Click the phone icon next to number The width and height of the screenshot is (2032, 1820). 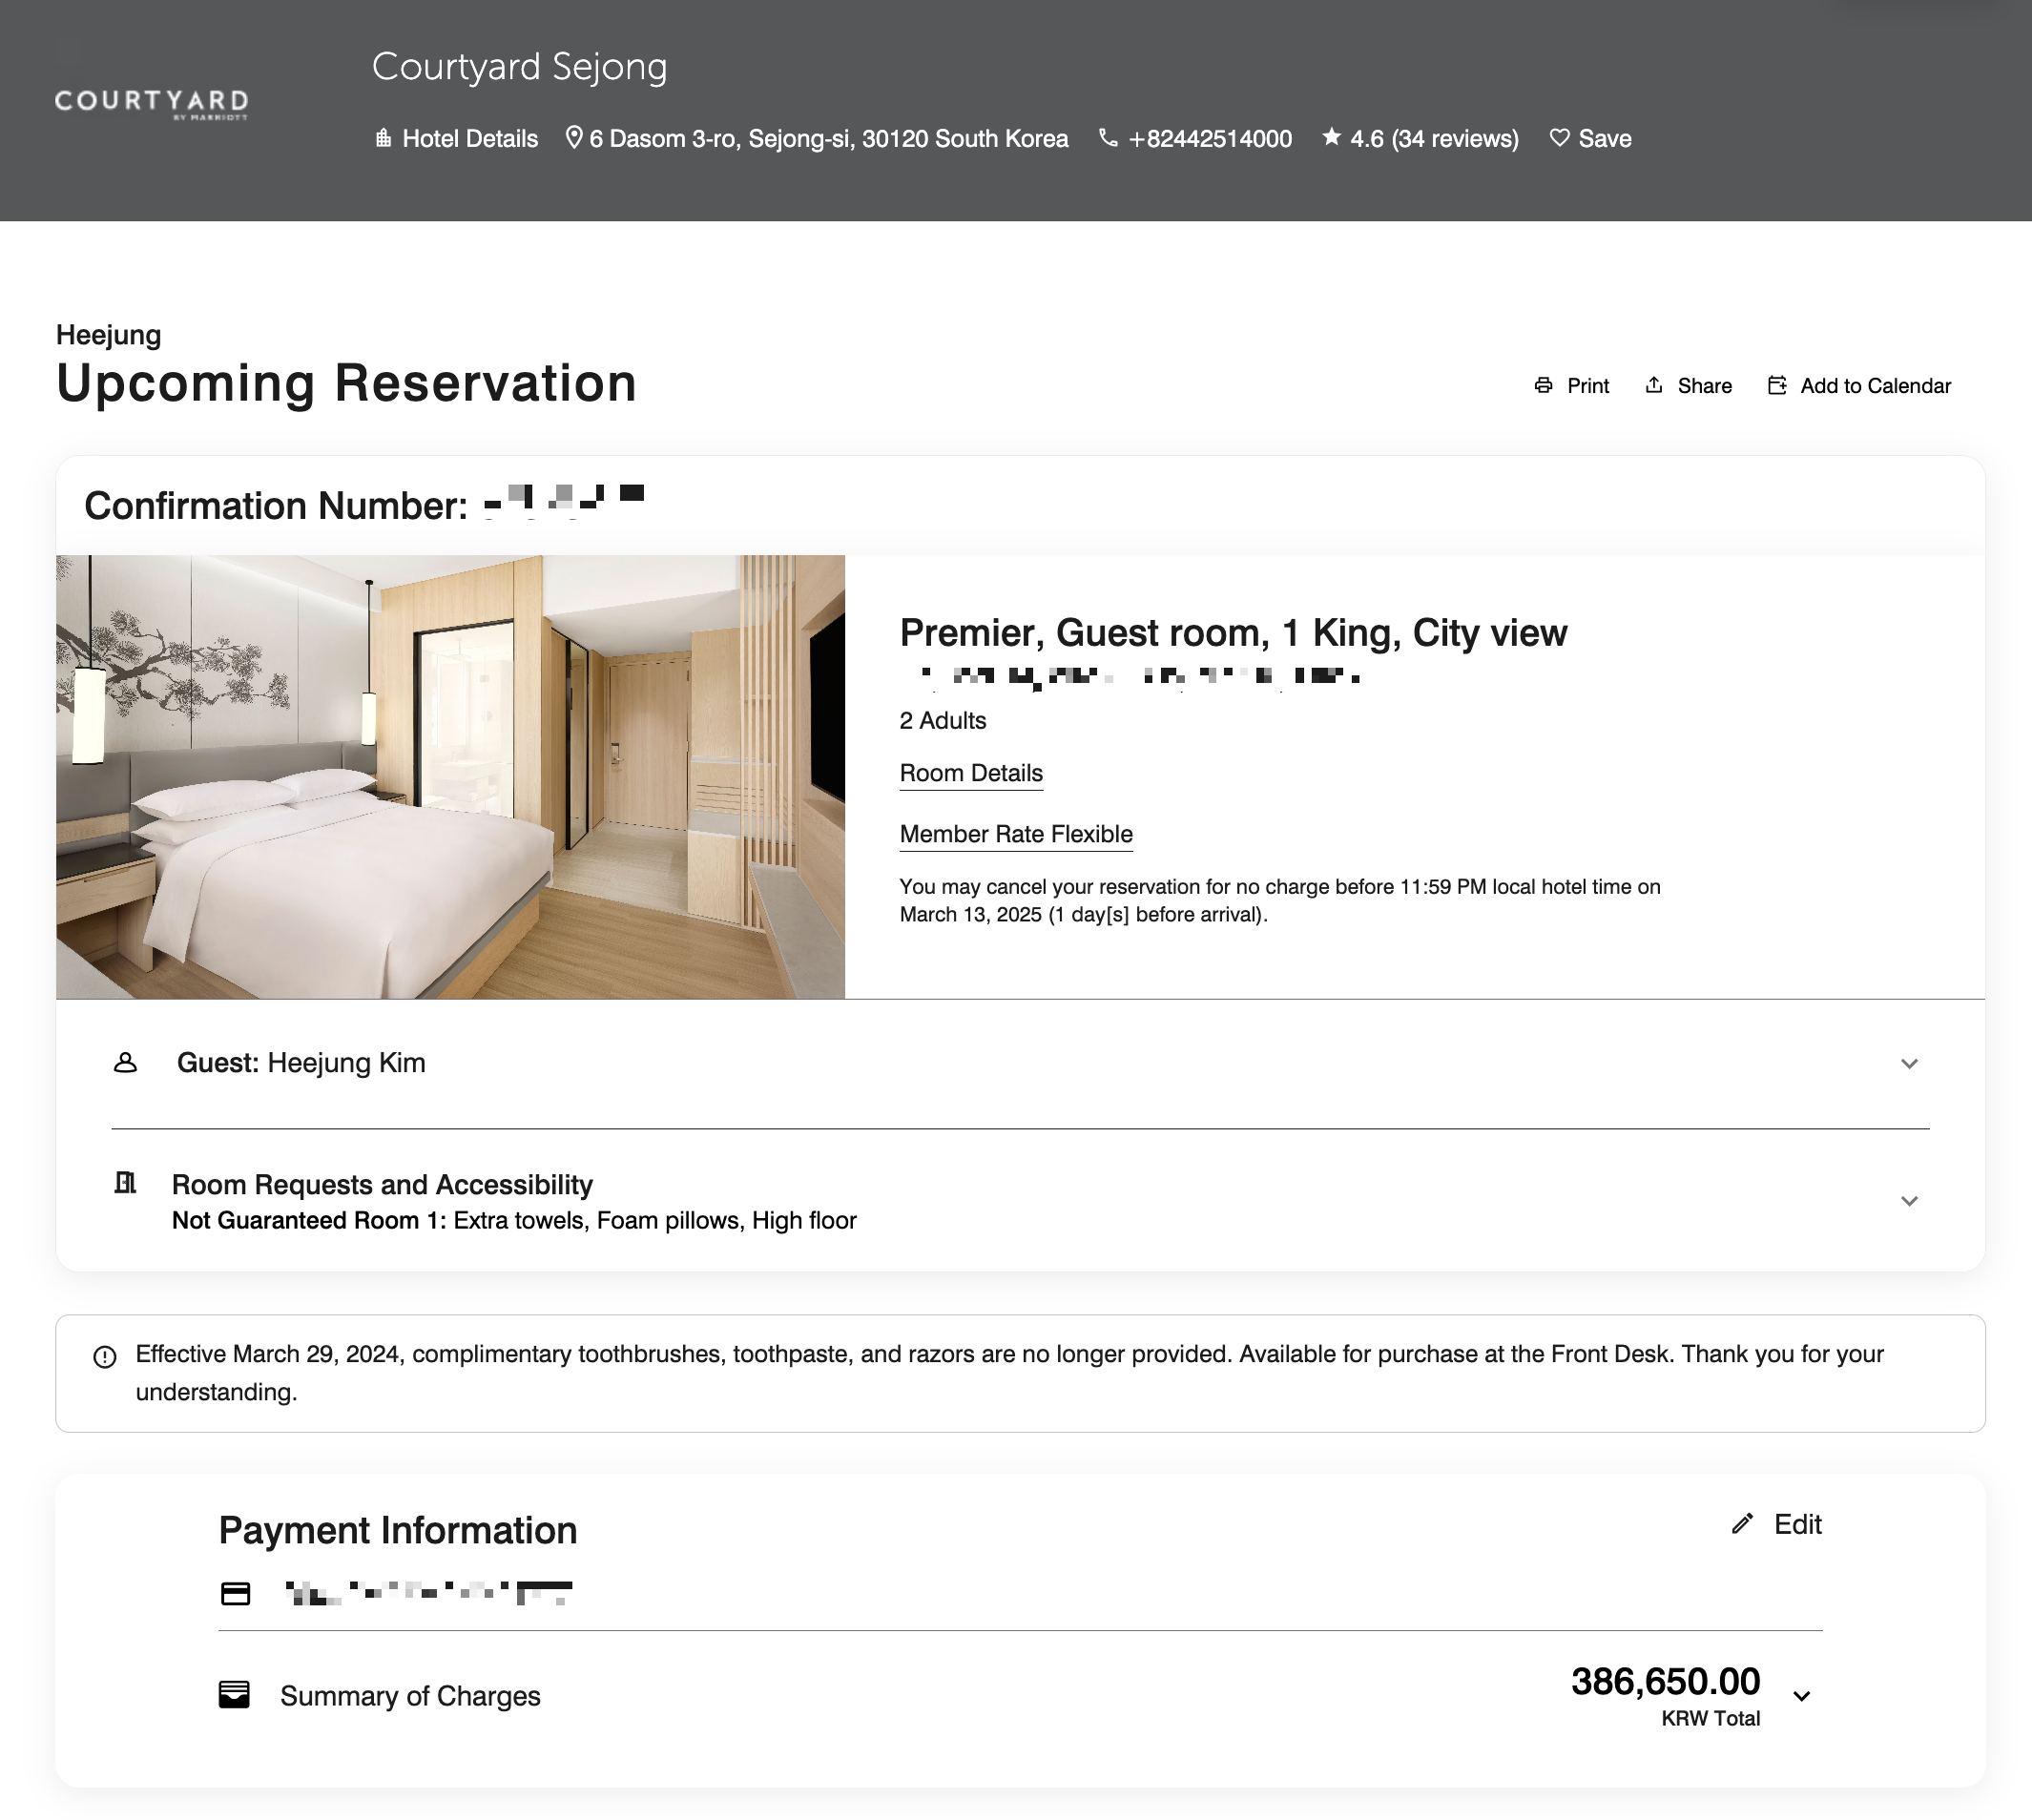(x=1108, y=138)
